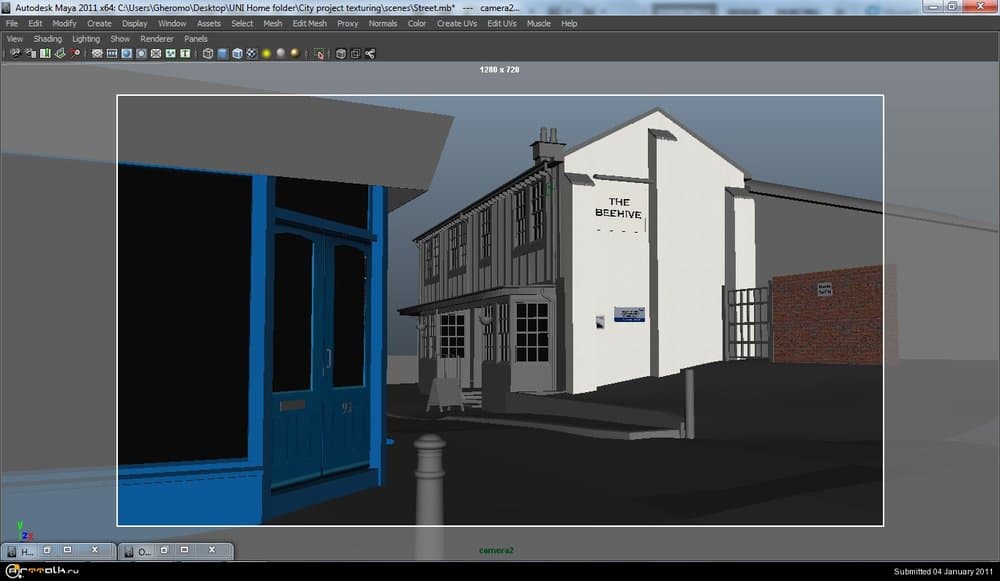Viewport: 1000px width, 581px height.
Task: Open the Edit UVs menu
Action: tap(502, 24)
